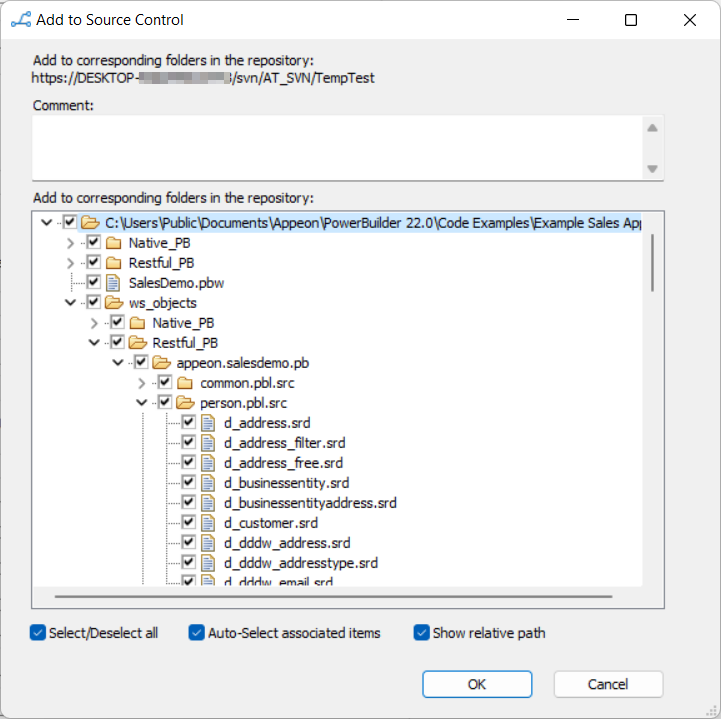
Task: Click the d_address_filter.srd file icon
Action: coord(208,443)
